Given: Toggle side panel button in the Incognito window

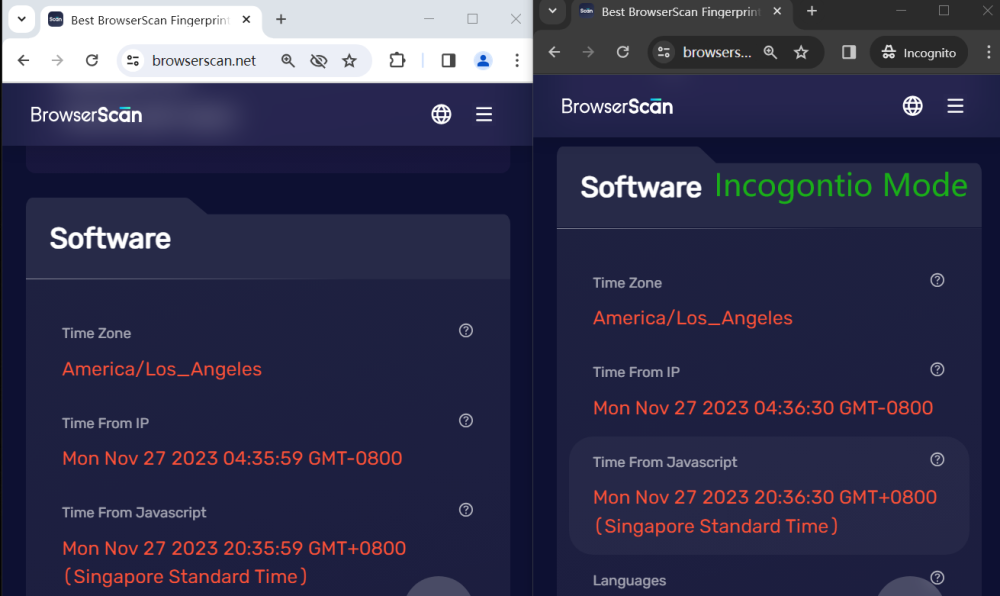Looking at the screenshot, I should pos(849,52).
